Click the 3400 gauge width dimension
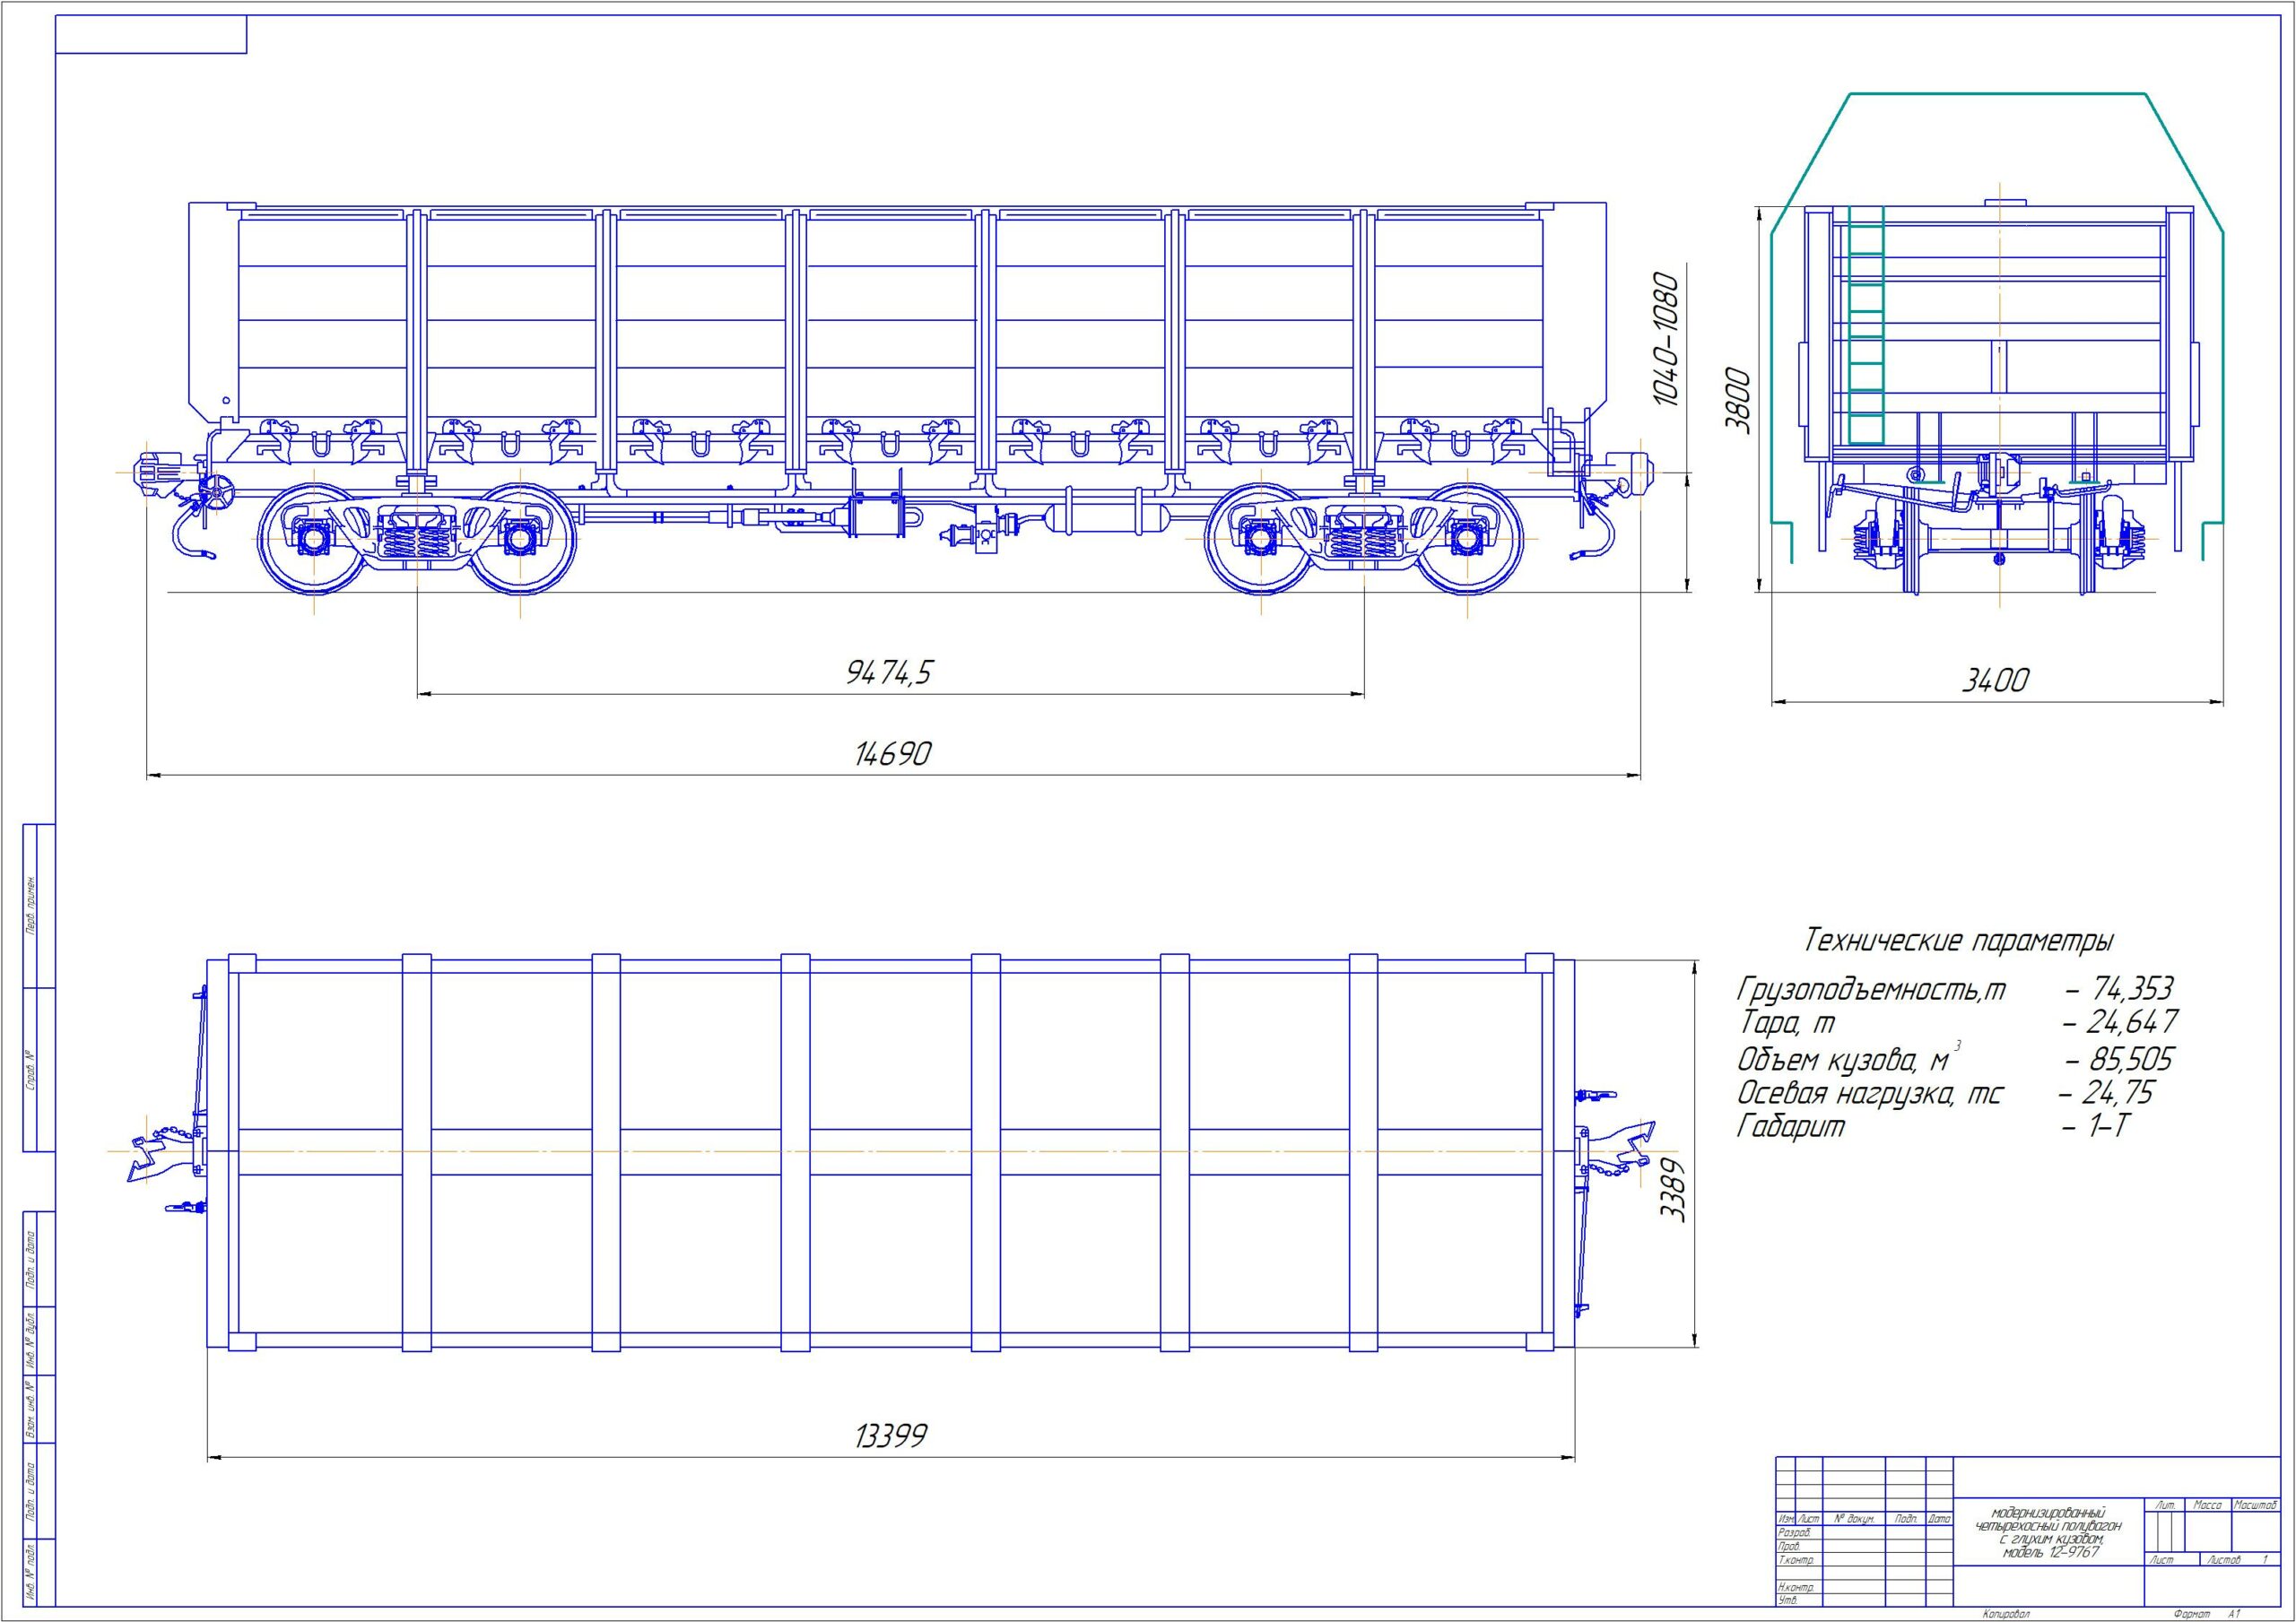The height and width of the screenshot is (1622, 2296). [x=1995, y=681]
